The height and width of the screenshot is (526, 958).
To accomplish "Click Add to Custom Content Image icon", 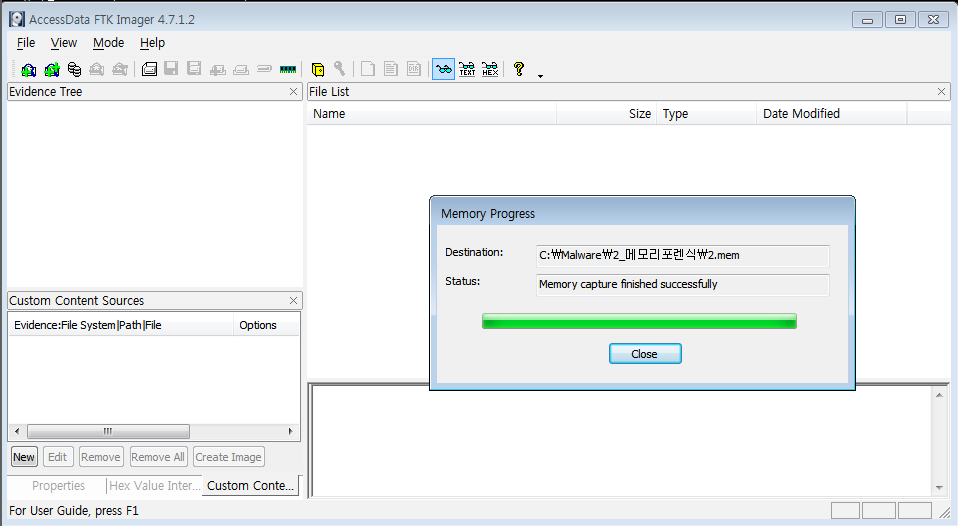I will click(218, 69).
